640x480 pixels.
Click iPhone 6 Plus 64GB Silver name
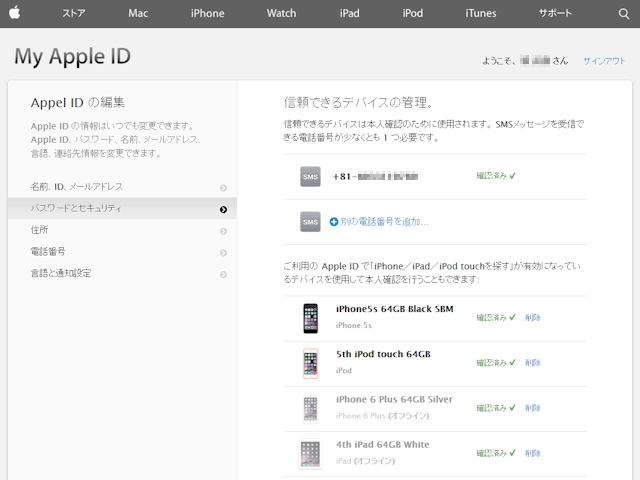tap(394, 400)
